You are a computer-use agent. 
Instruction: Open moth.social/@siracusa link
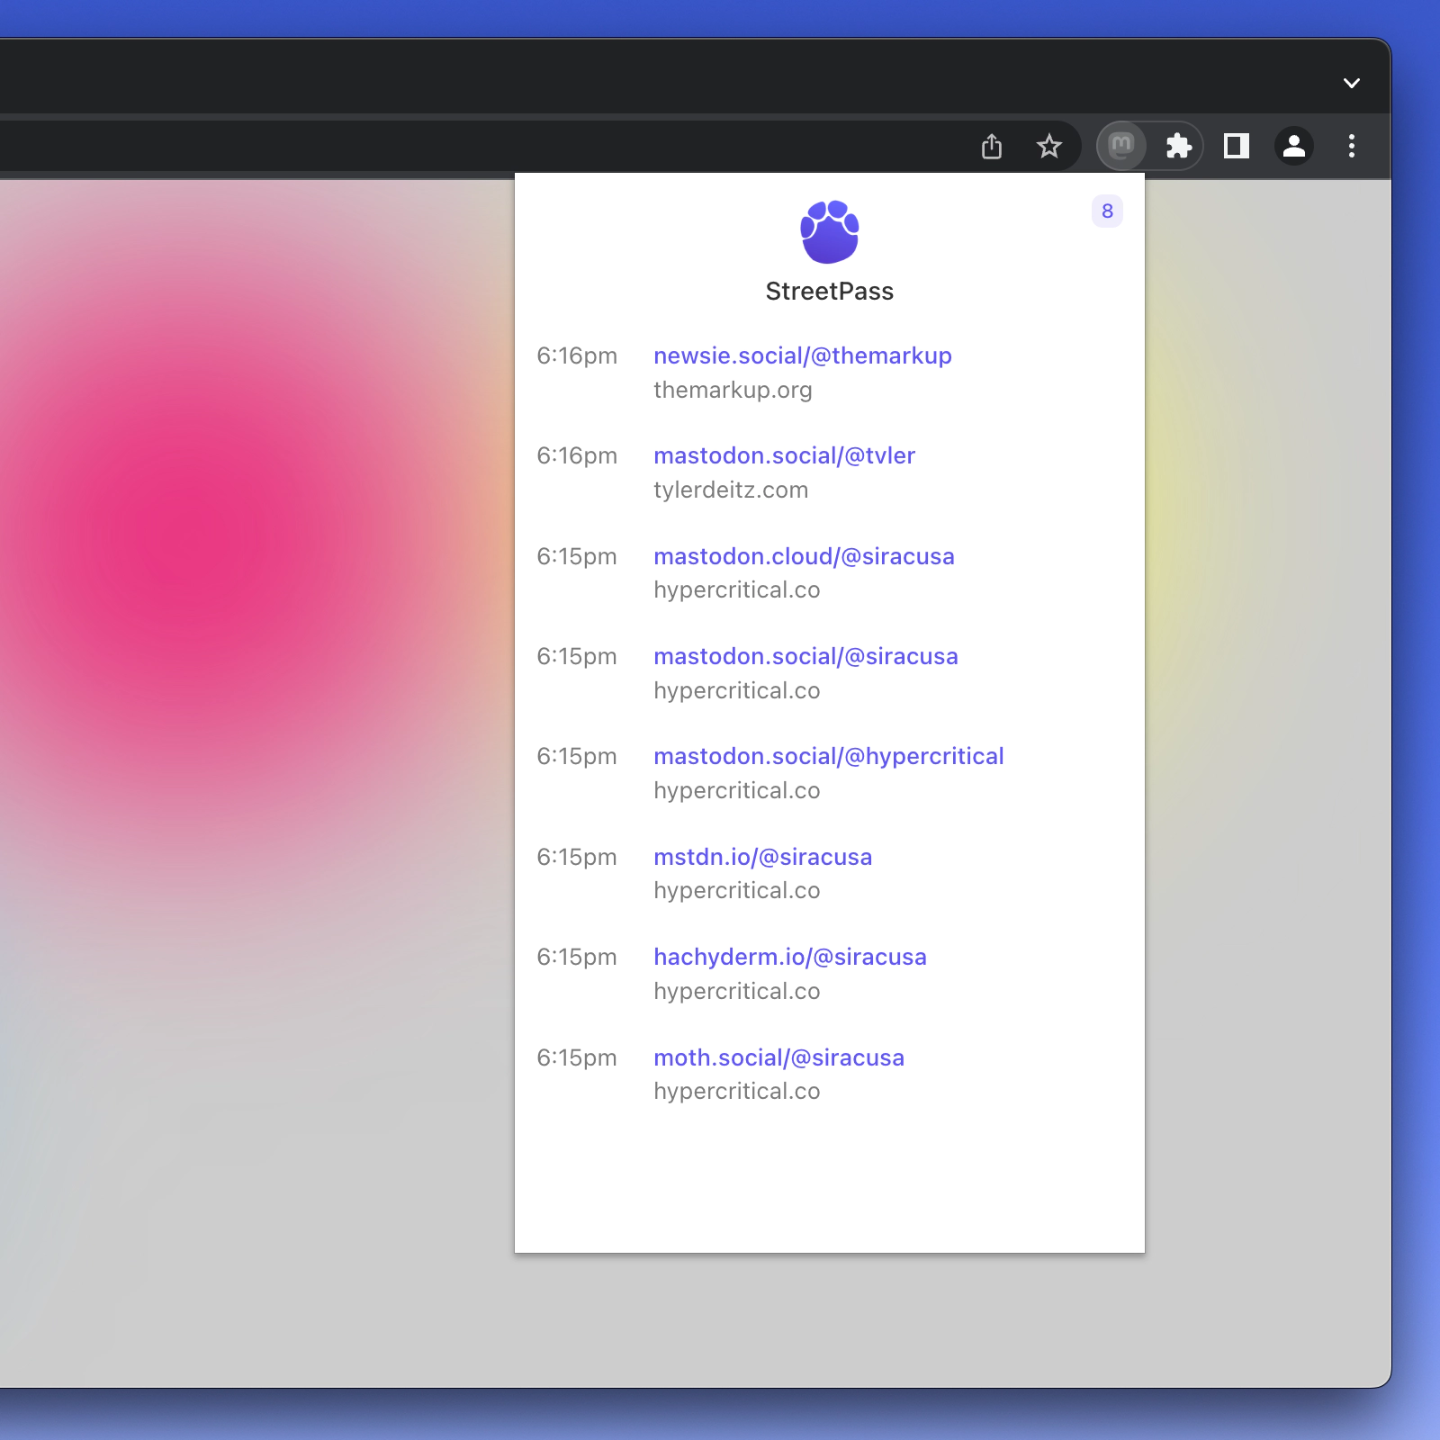pyautogui.click(x=778, y=1058)
